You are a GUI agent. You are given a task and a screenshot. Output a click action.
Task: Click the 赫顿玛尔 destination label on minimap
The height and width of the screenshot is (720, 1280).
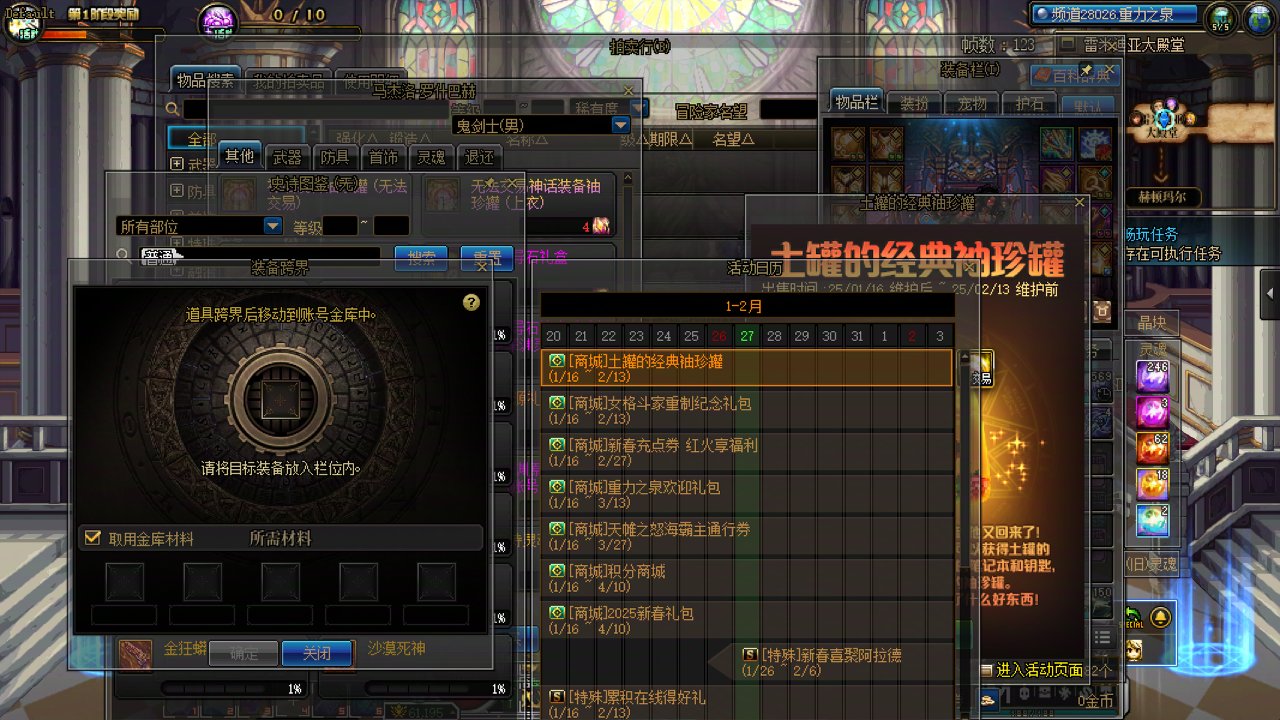[1164, 197]
